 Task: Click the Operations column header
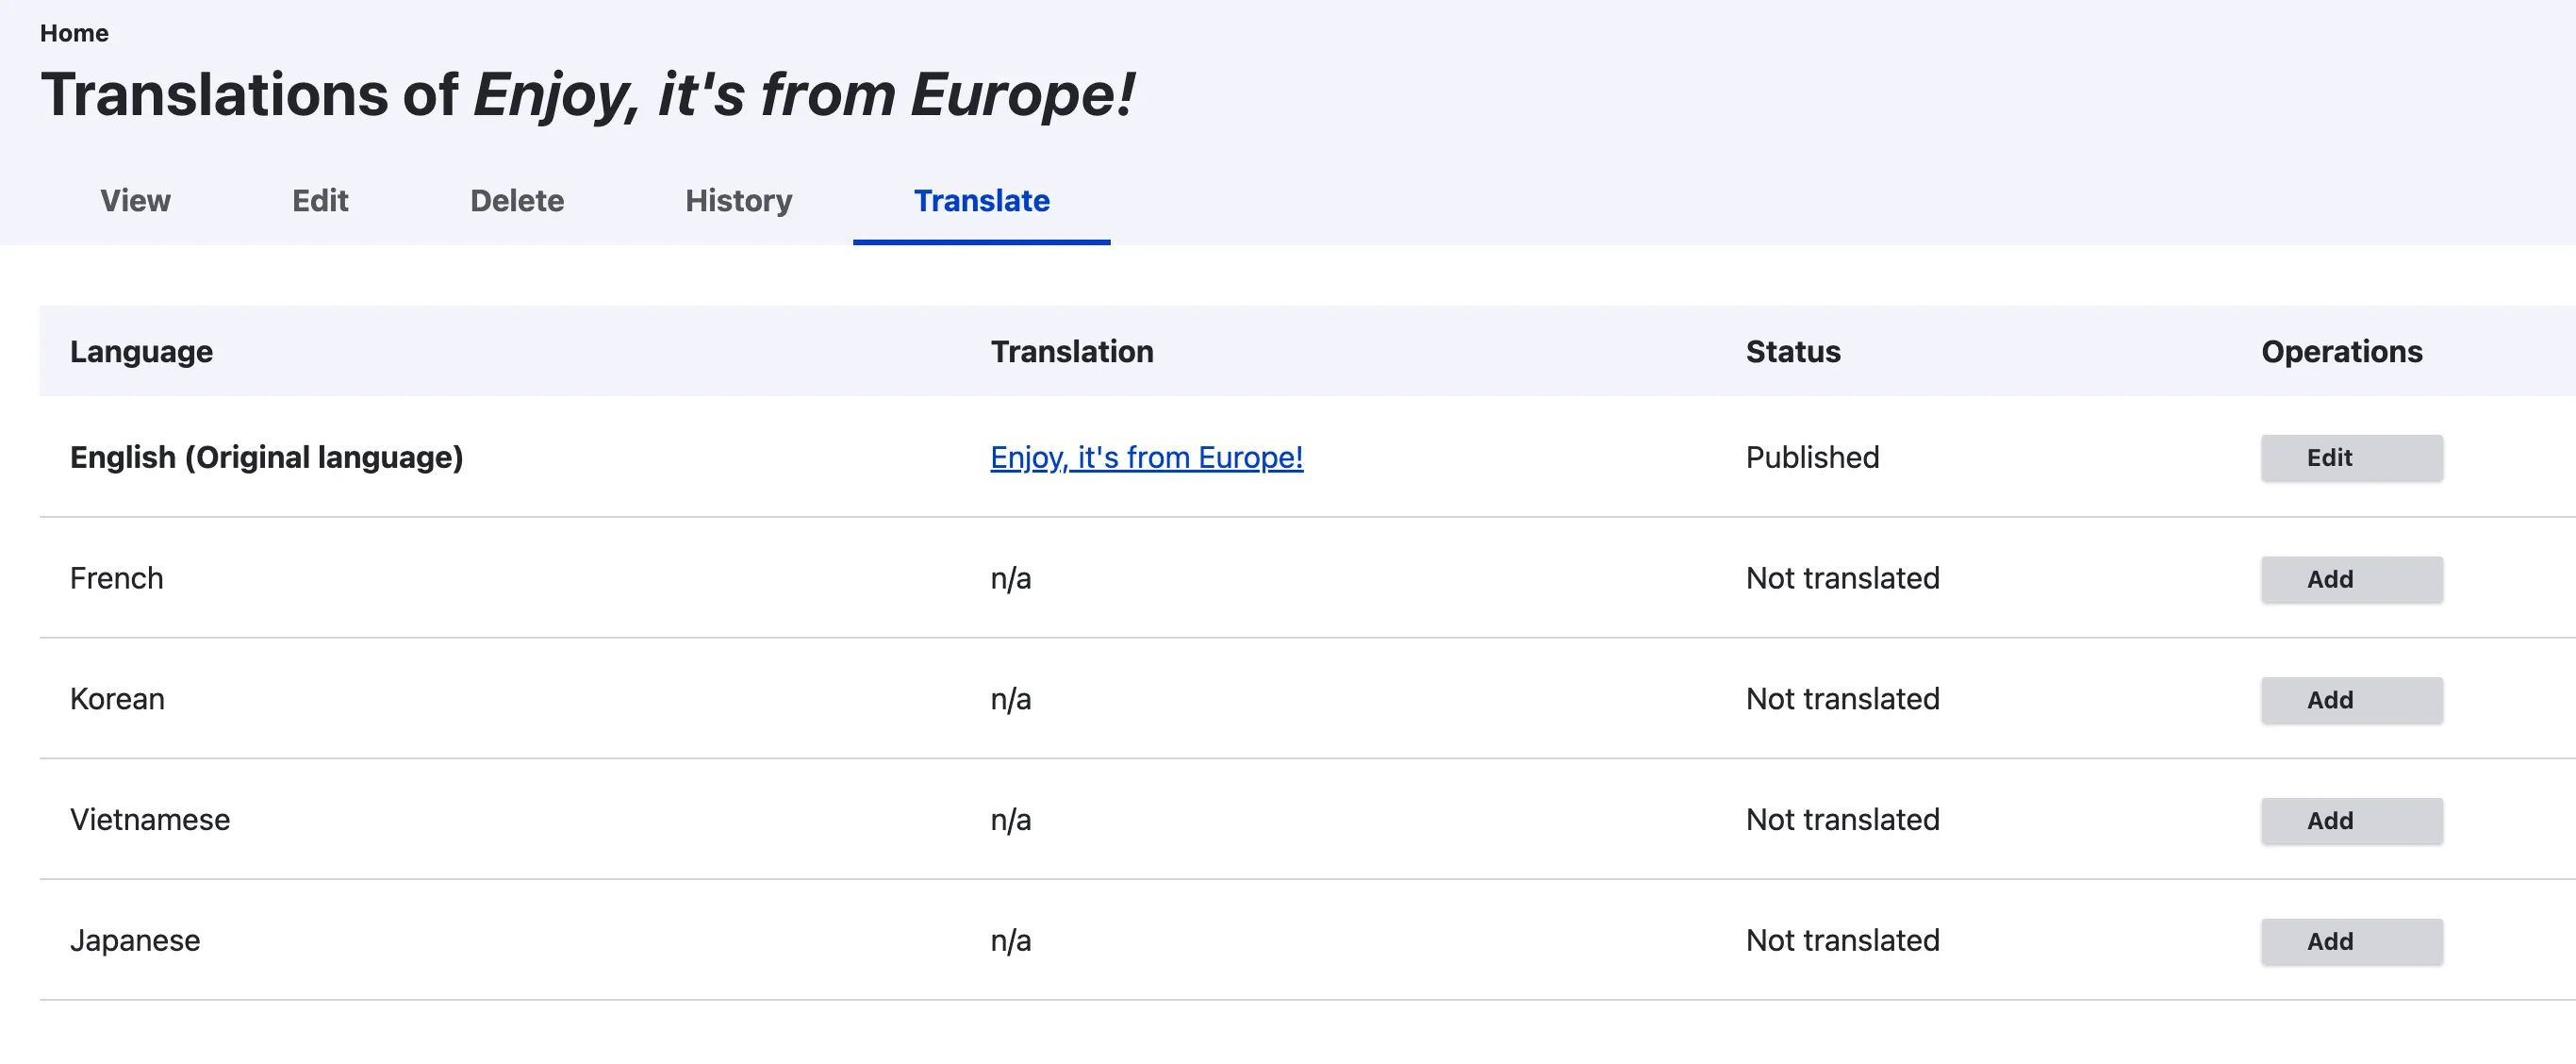click(x=2341, y=352)
